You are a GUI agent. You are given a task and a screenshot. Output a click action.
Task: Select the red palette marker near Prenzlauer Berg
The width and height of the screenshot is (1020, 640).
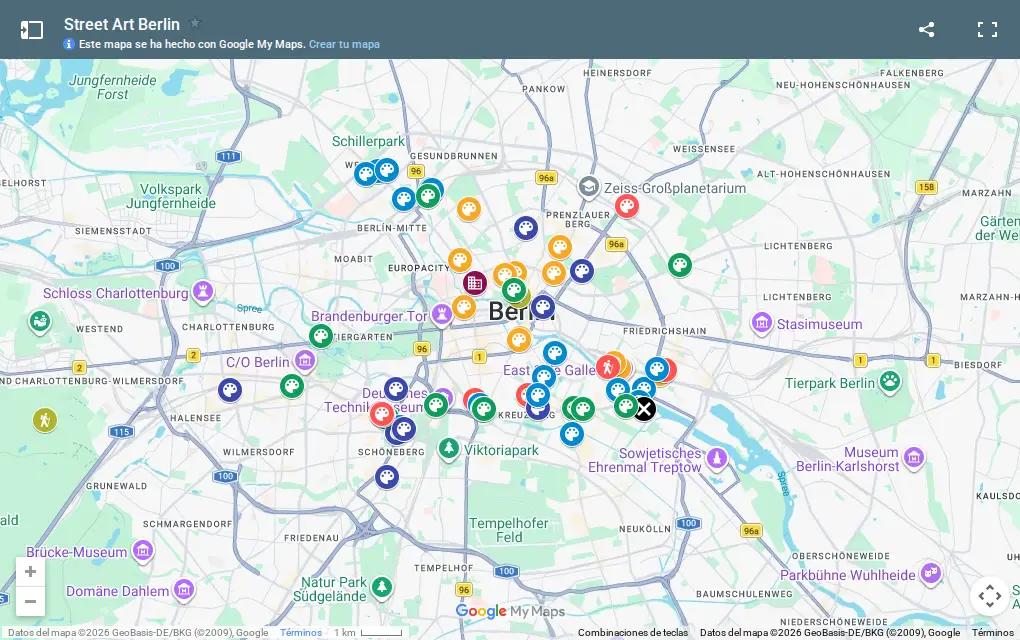tap(626, 206)
